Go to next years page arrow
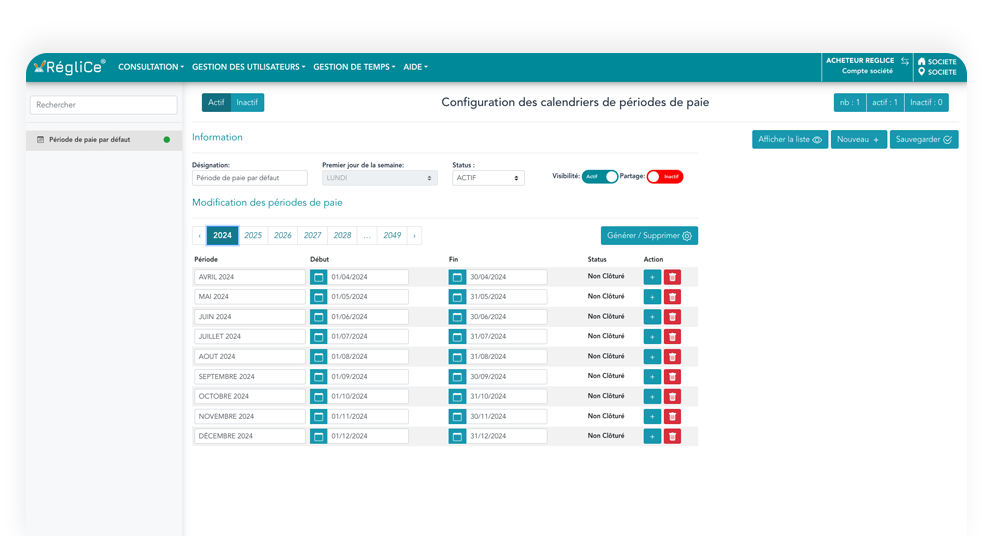The image size is (1000, 536). point(415,235)
